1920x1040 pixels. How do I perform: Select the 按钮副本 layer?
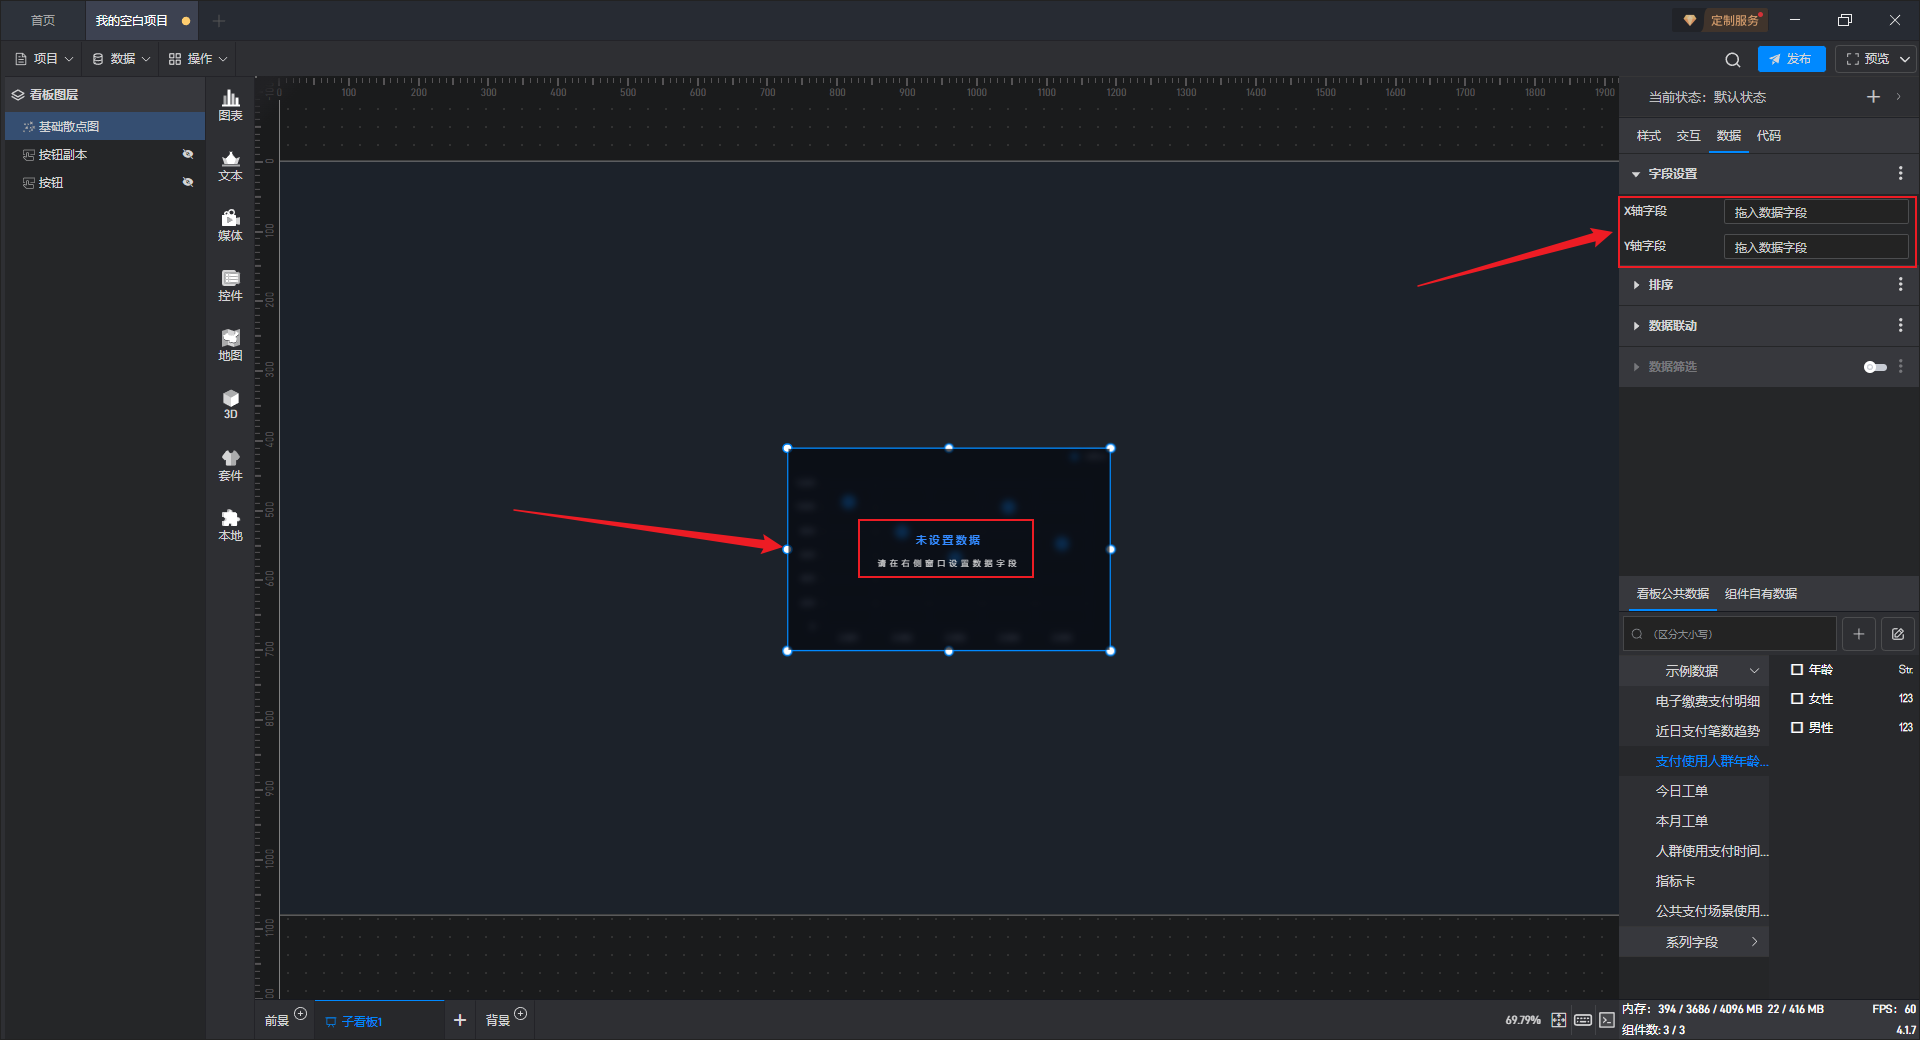(x=105, y=154)
